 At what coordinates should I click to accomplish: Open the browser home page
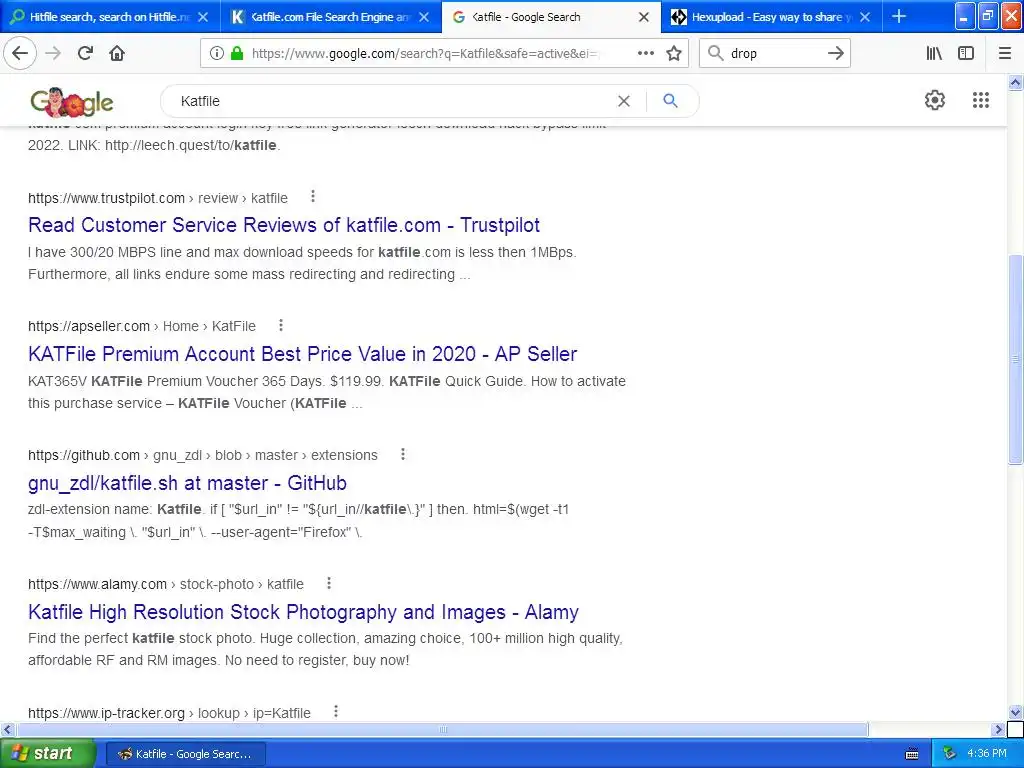pyautogui.click(x=117, y=54)
